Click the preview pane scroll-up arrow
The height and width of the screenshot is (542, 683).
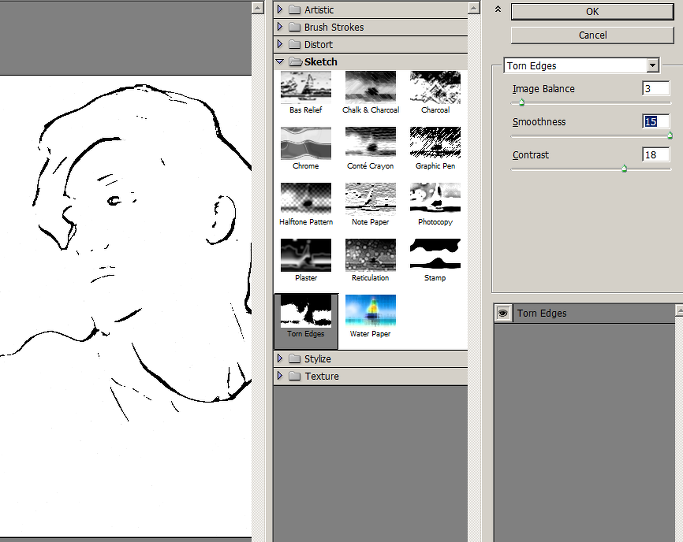point(257,8)
